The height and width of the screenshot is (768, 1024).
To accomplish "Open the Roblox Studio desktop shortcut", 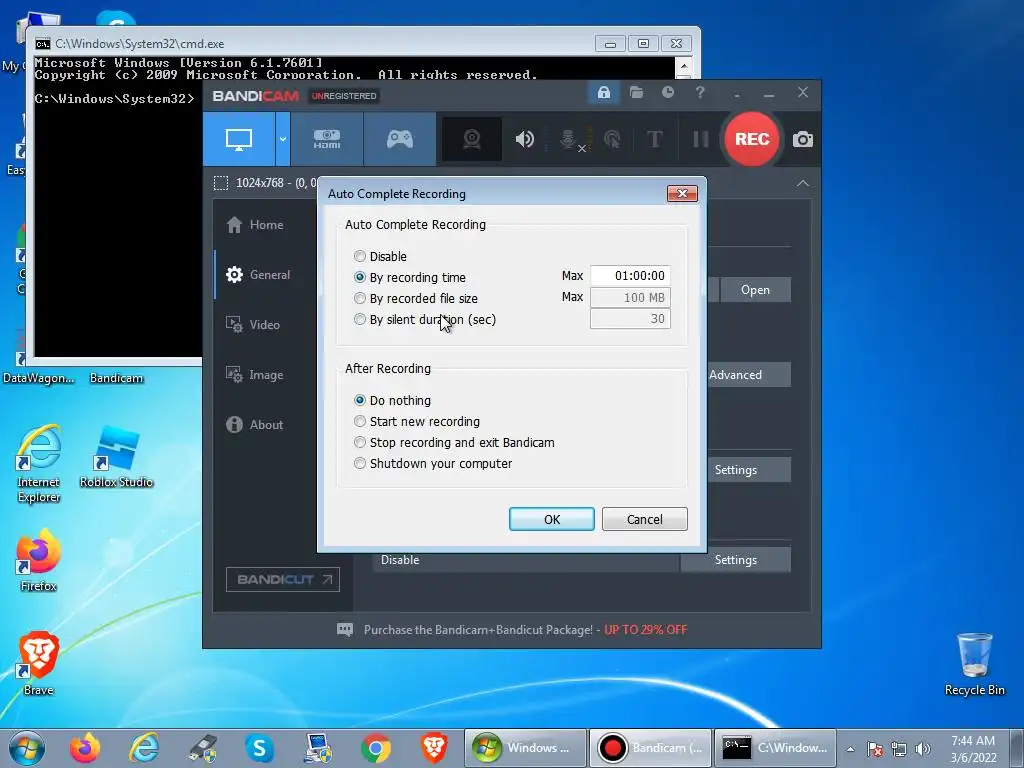I will click(x=116, y=456).
